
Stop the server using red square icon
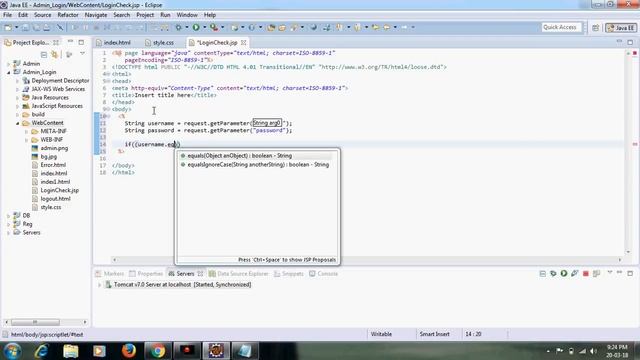tap(585, 273)
